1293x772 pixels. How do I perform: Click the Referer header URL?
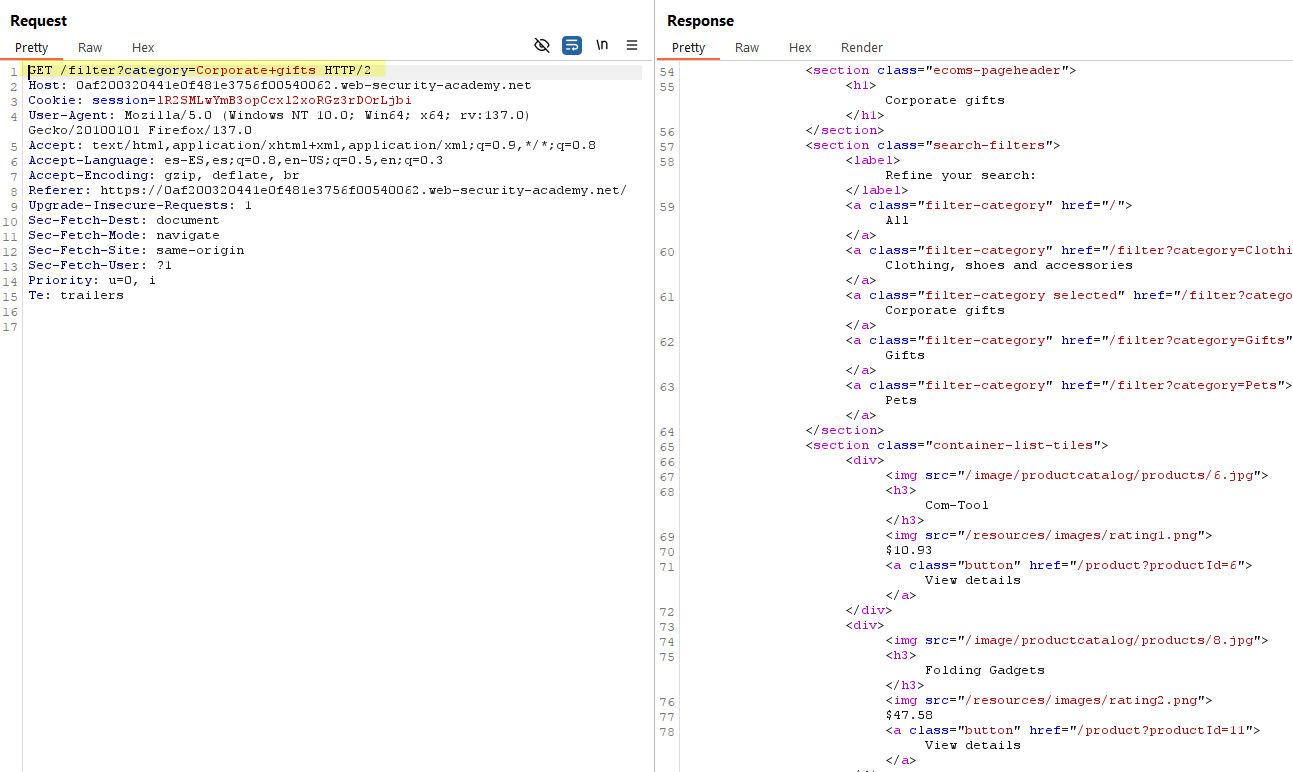364,191
